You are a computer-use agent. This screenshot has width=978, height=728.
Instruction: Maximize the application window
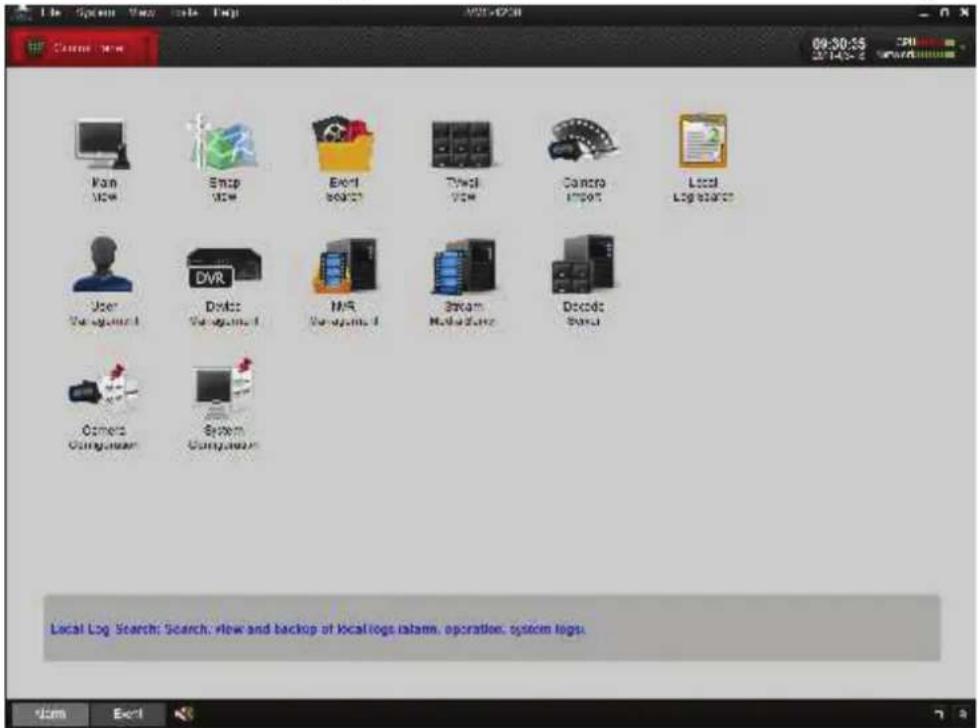tap(944, 12)
